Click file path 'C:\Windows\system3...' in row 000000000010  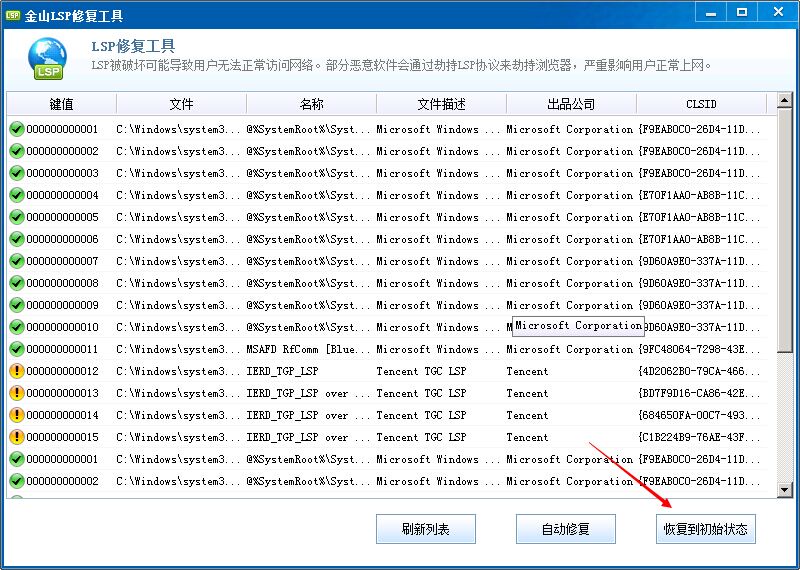(x=178, y=327)
